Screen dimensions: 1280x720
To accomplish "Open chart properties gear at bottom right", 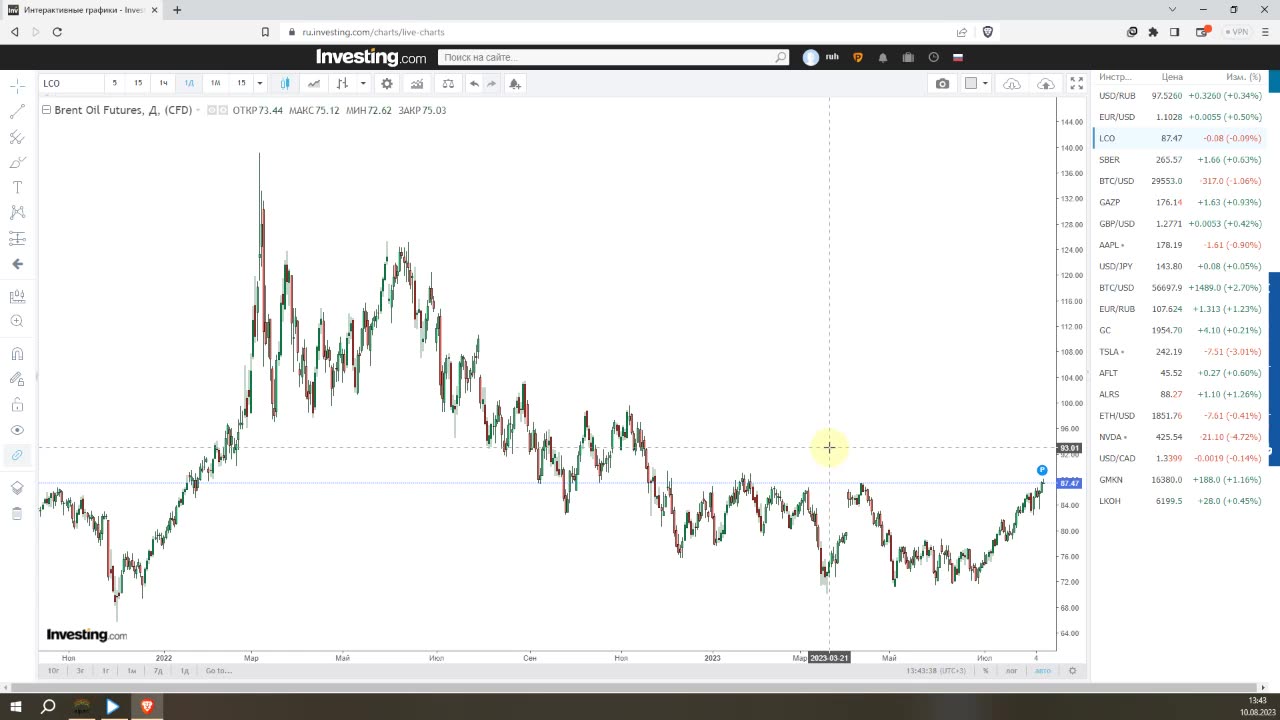I will click(x=1073, y=670).
